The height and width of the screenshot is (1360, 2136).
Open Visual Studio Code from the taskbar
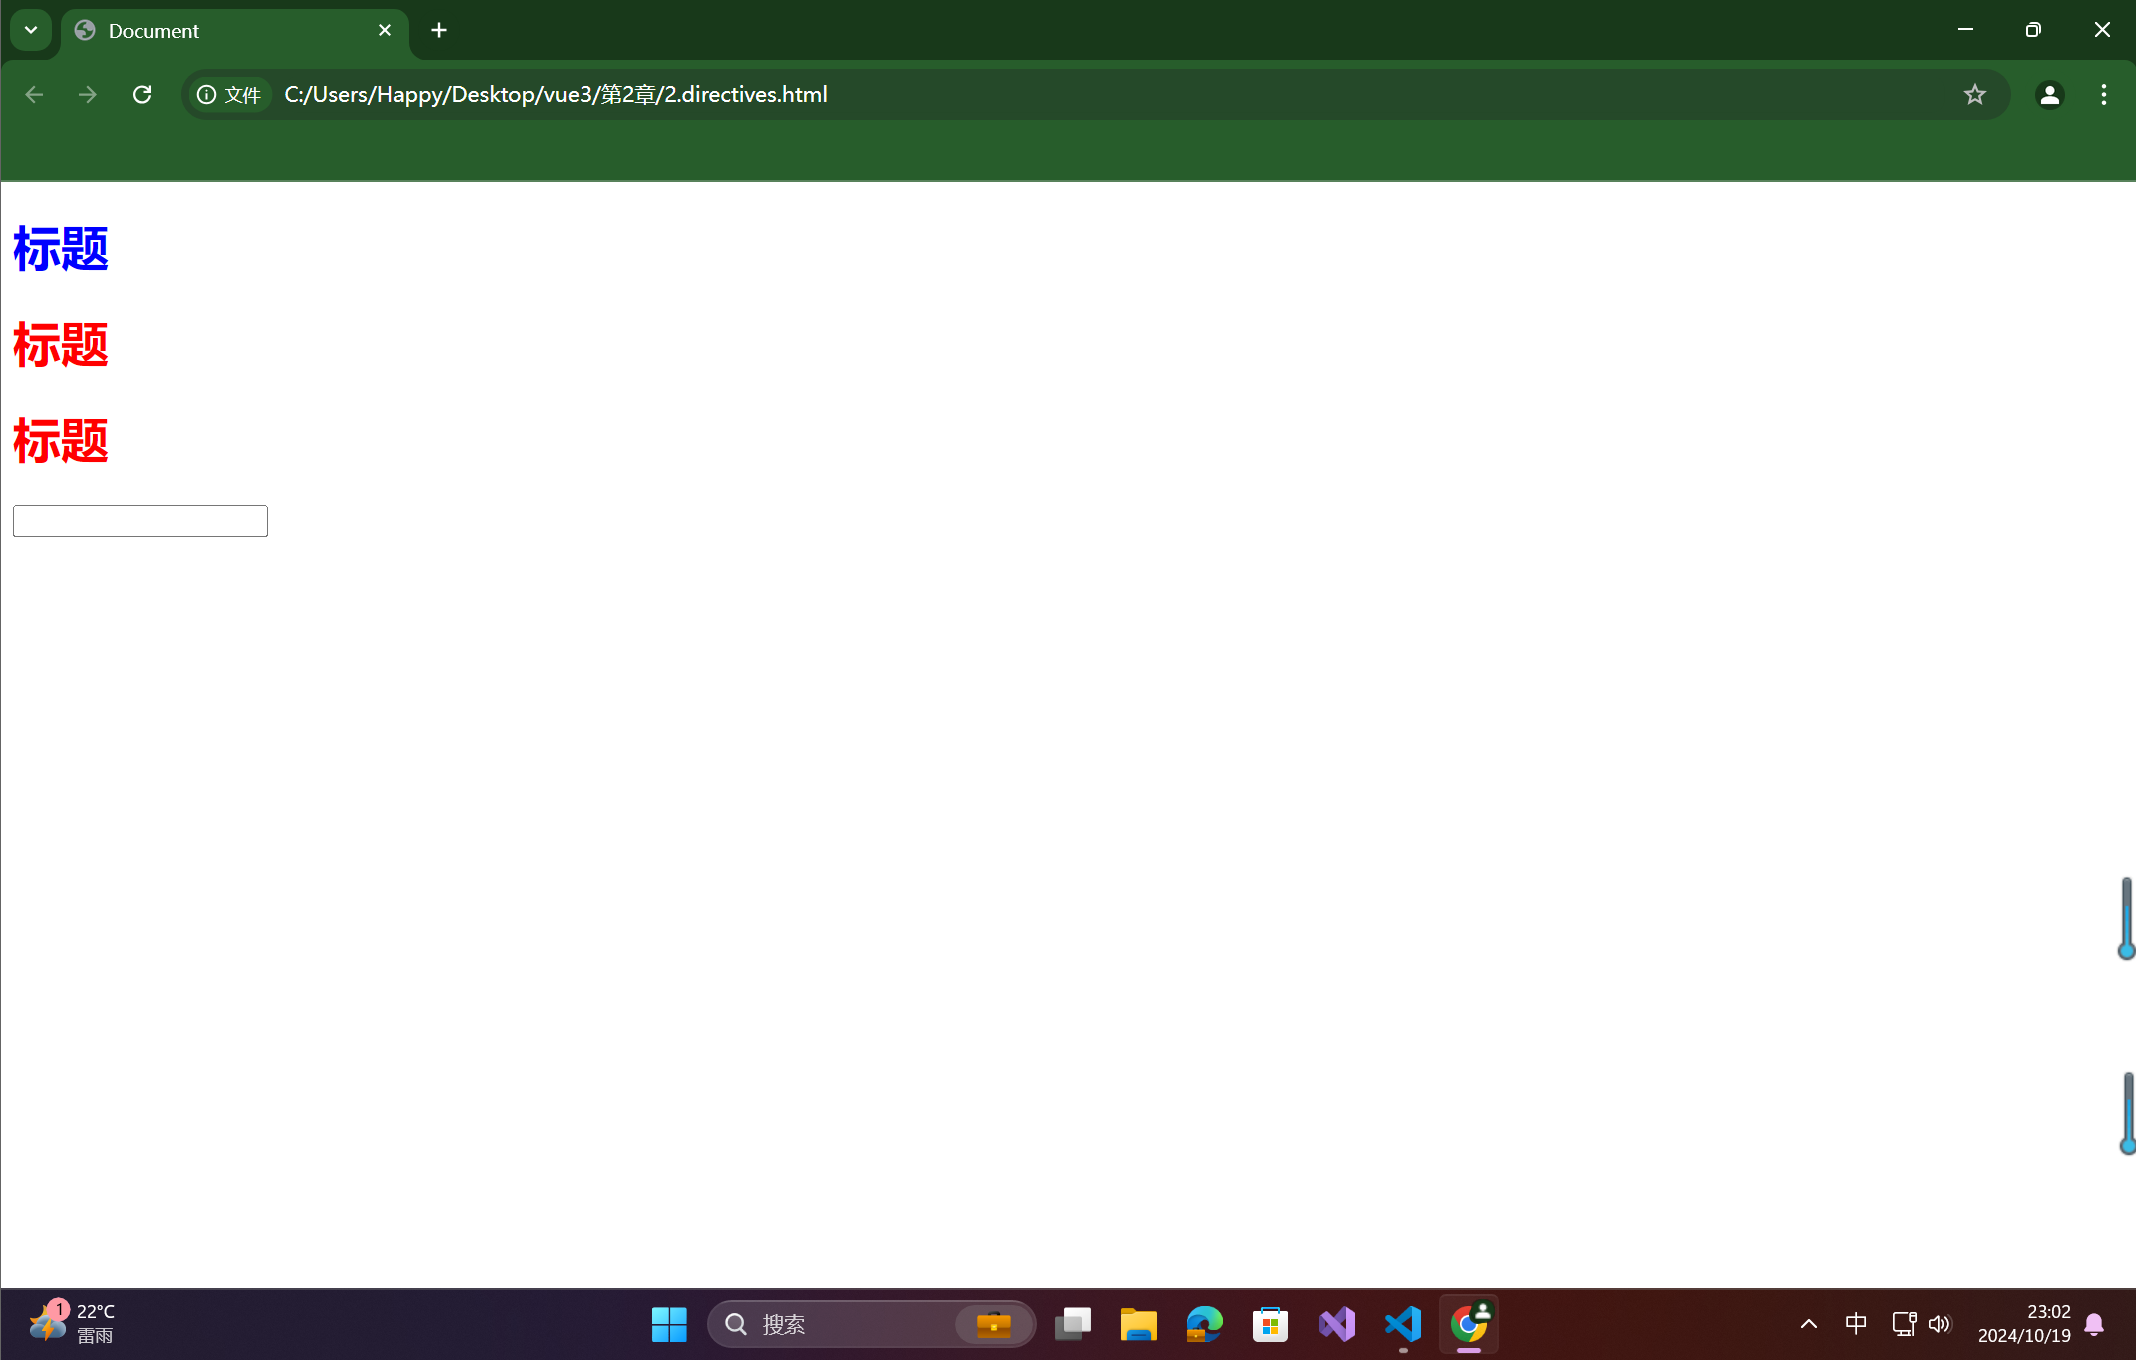point(1403,1324)
